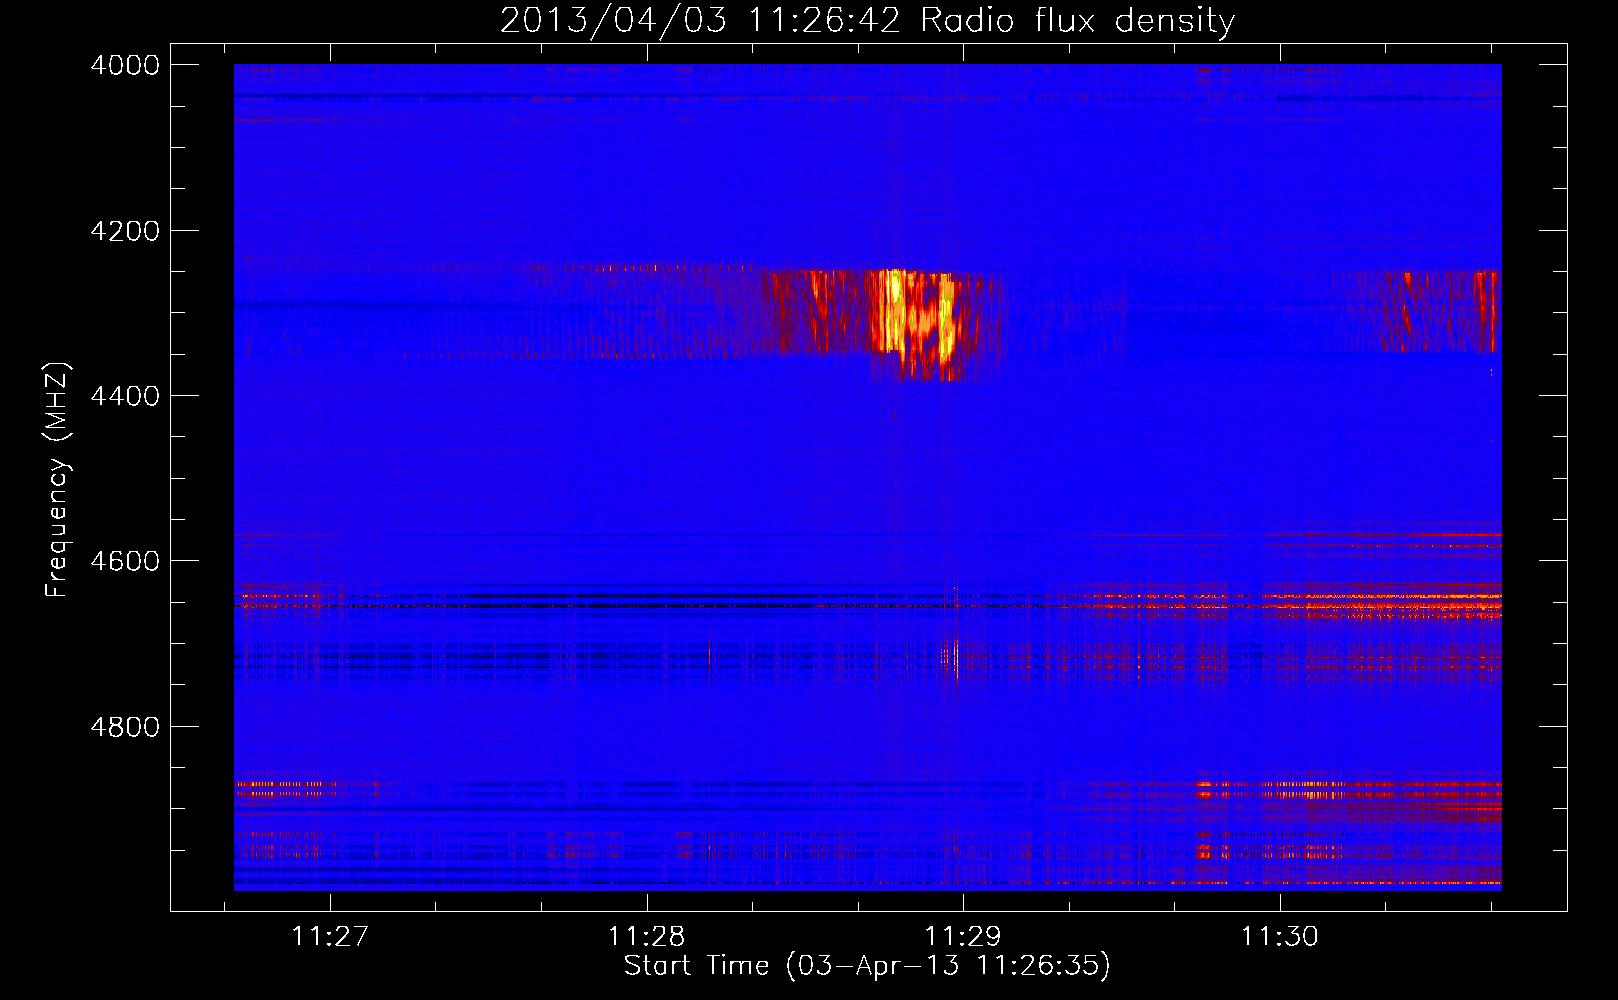Click the 4800 frequency tick label
This screenshot has height=1000, width=1618.
[125, 726]
